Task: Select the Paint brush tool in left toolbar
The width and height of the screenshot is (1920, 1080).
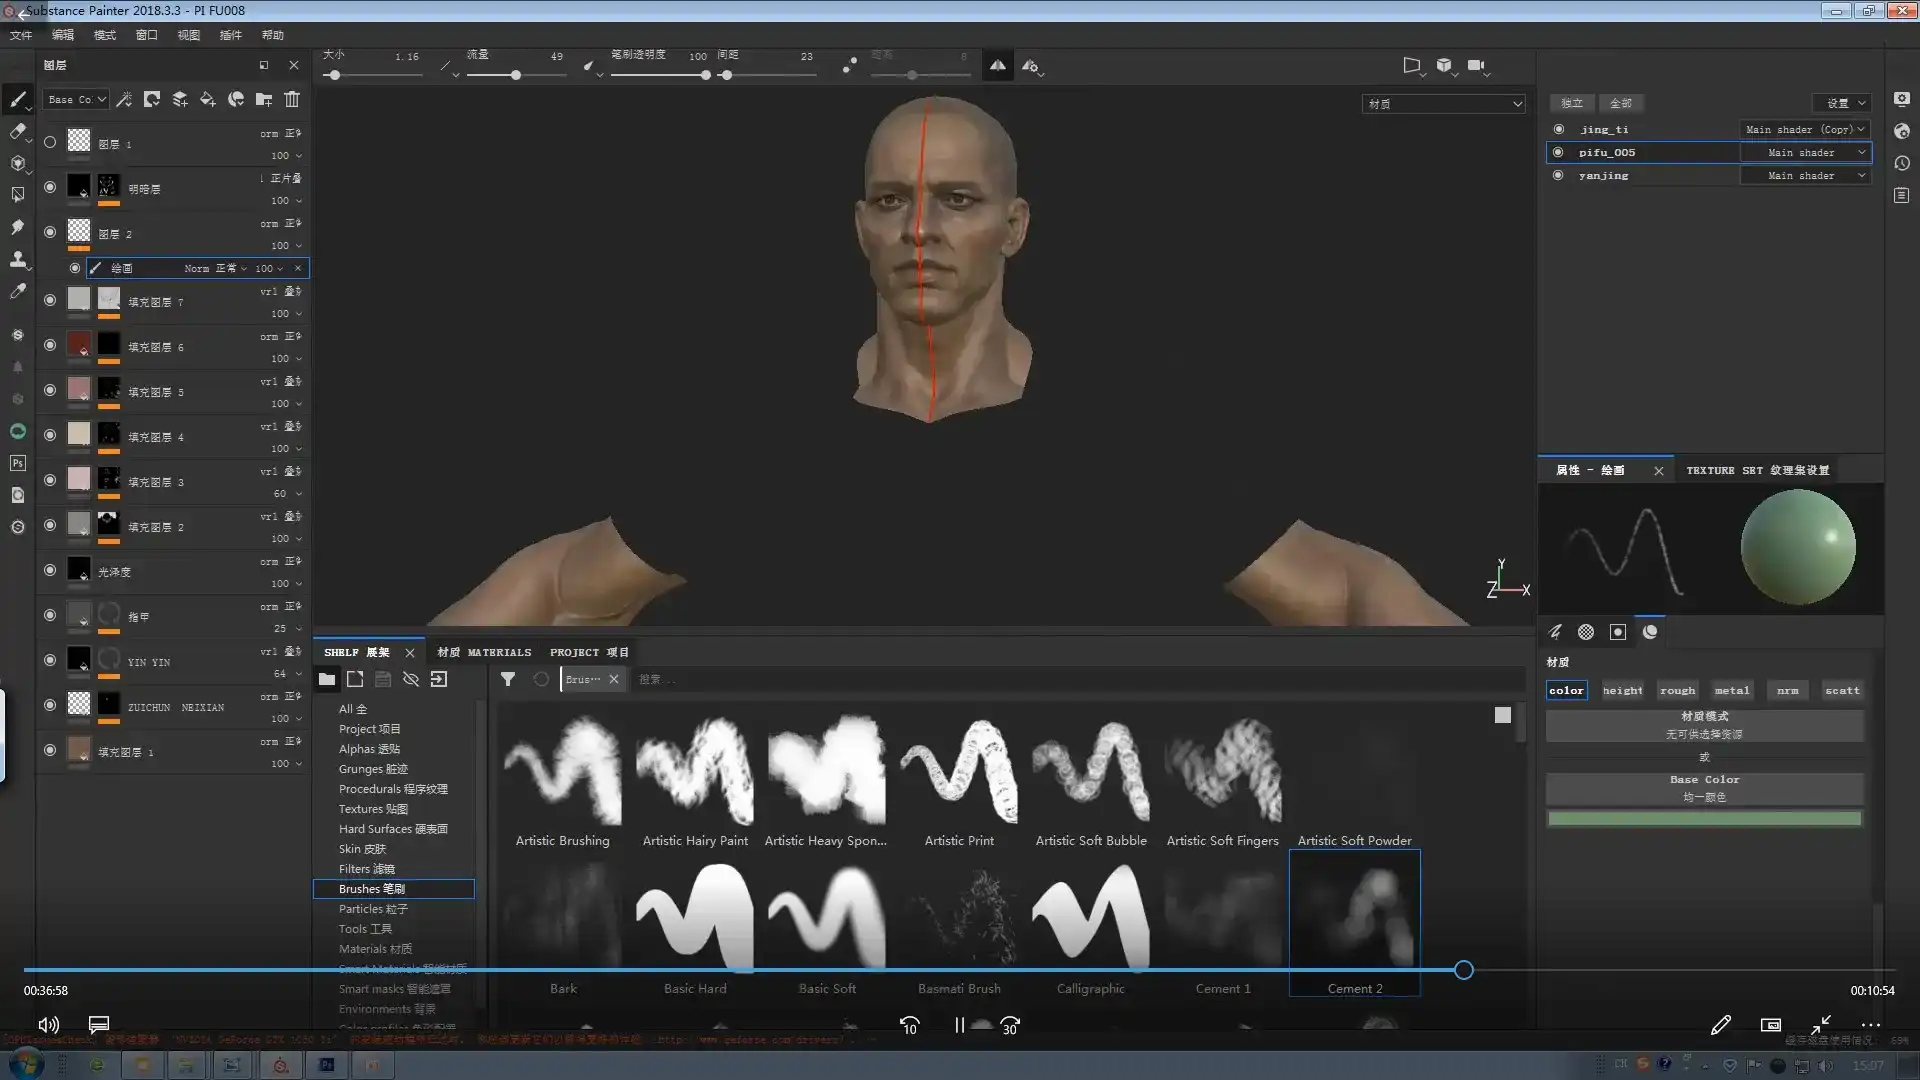Action: click(17, 99)
